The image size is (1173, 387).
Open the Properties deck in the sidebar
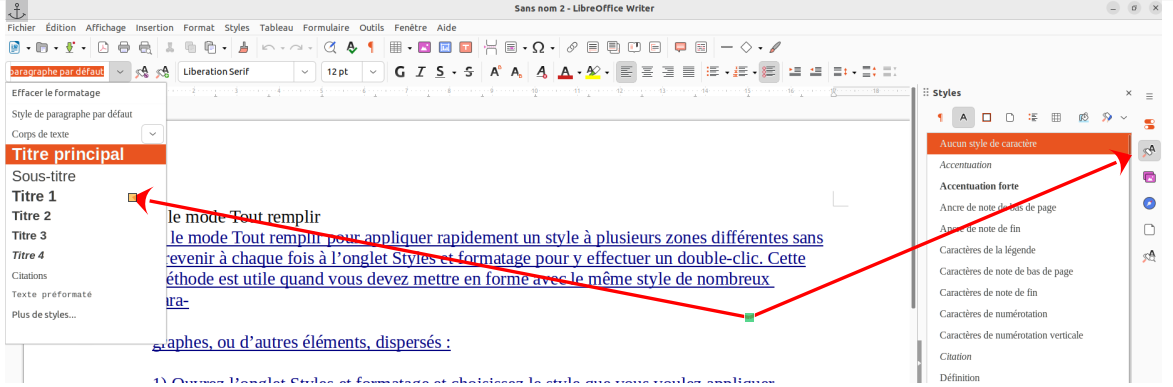[1150, 124]
